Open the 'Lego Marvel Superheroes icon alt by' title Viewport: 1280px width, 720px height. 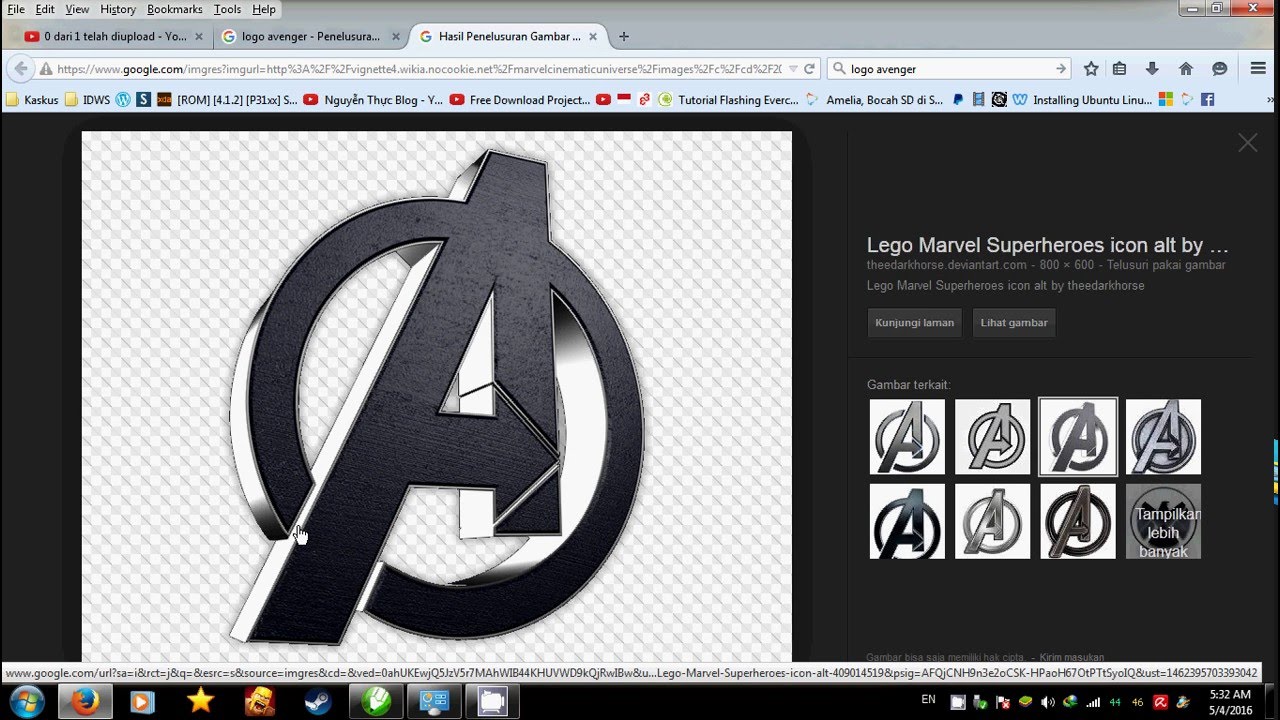[1047, 245]
